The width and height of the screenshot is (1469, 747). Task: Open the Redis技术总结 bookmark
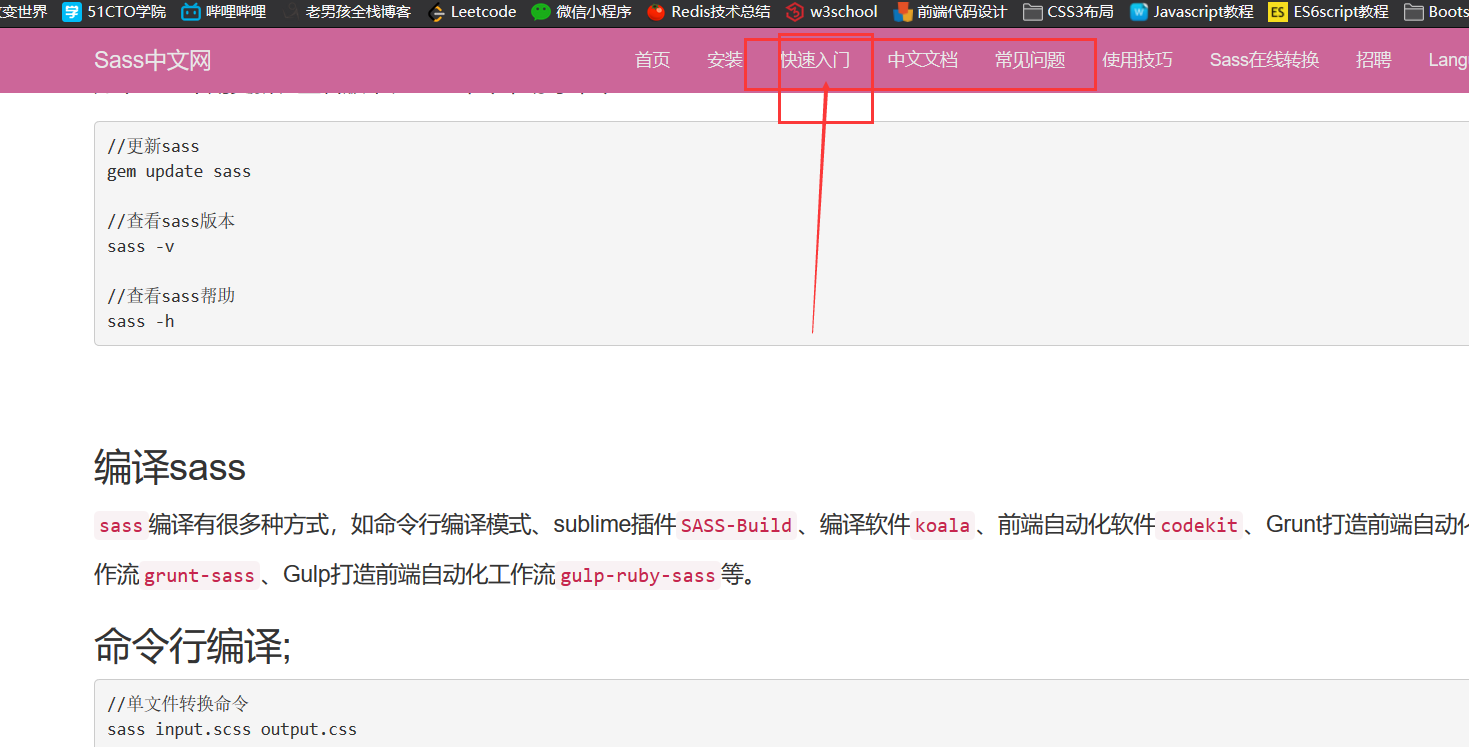(708, 12)
